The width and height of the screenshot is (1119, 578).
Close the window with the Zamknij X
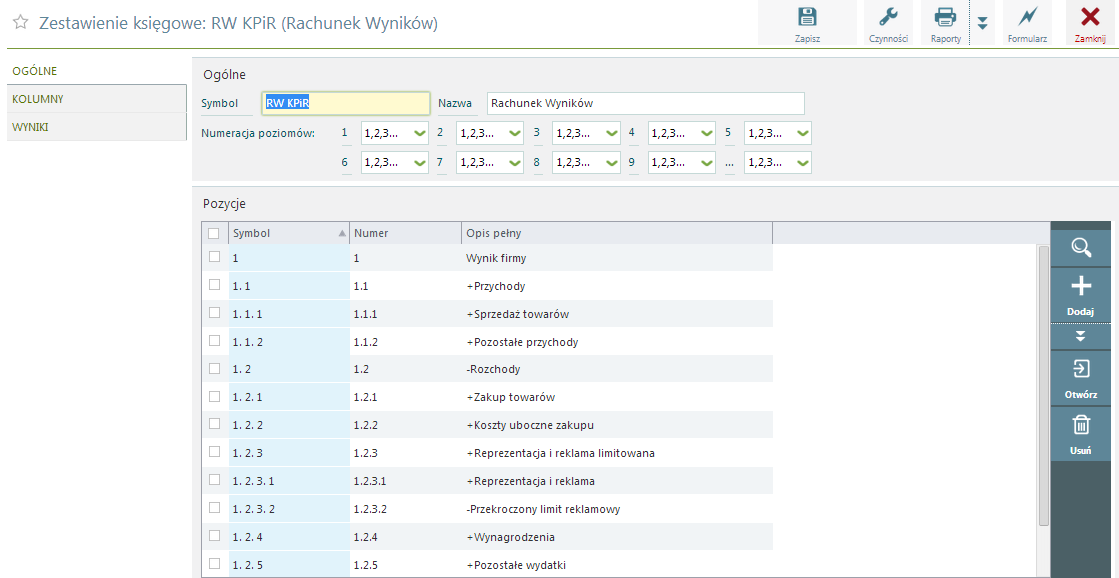click(x=1090, y=24)
